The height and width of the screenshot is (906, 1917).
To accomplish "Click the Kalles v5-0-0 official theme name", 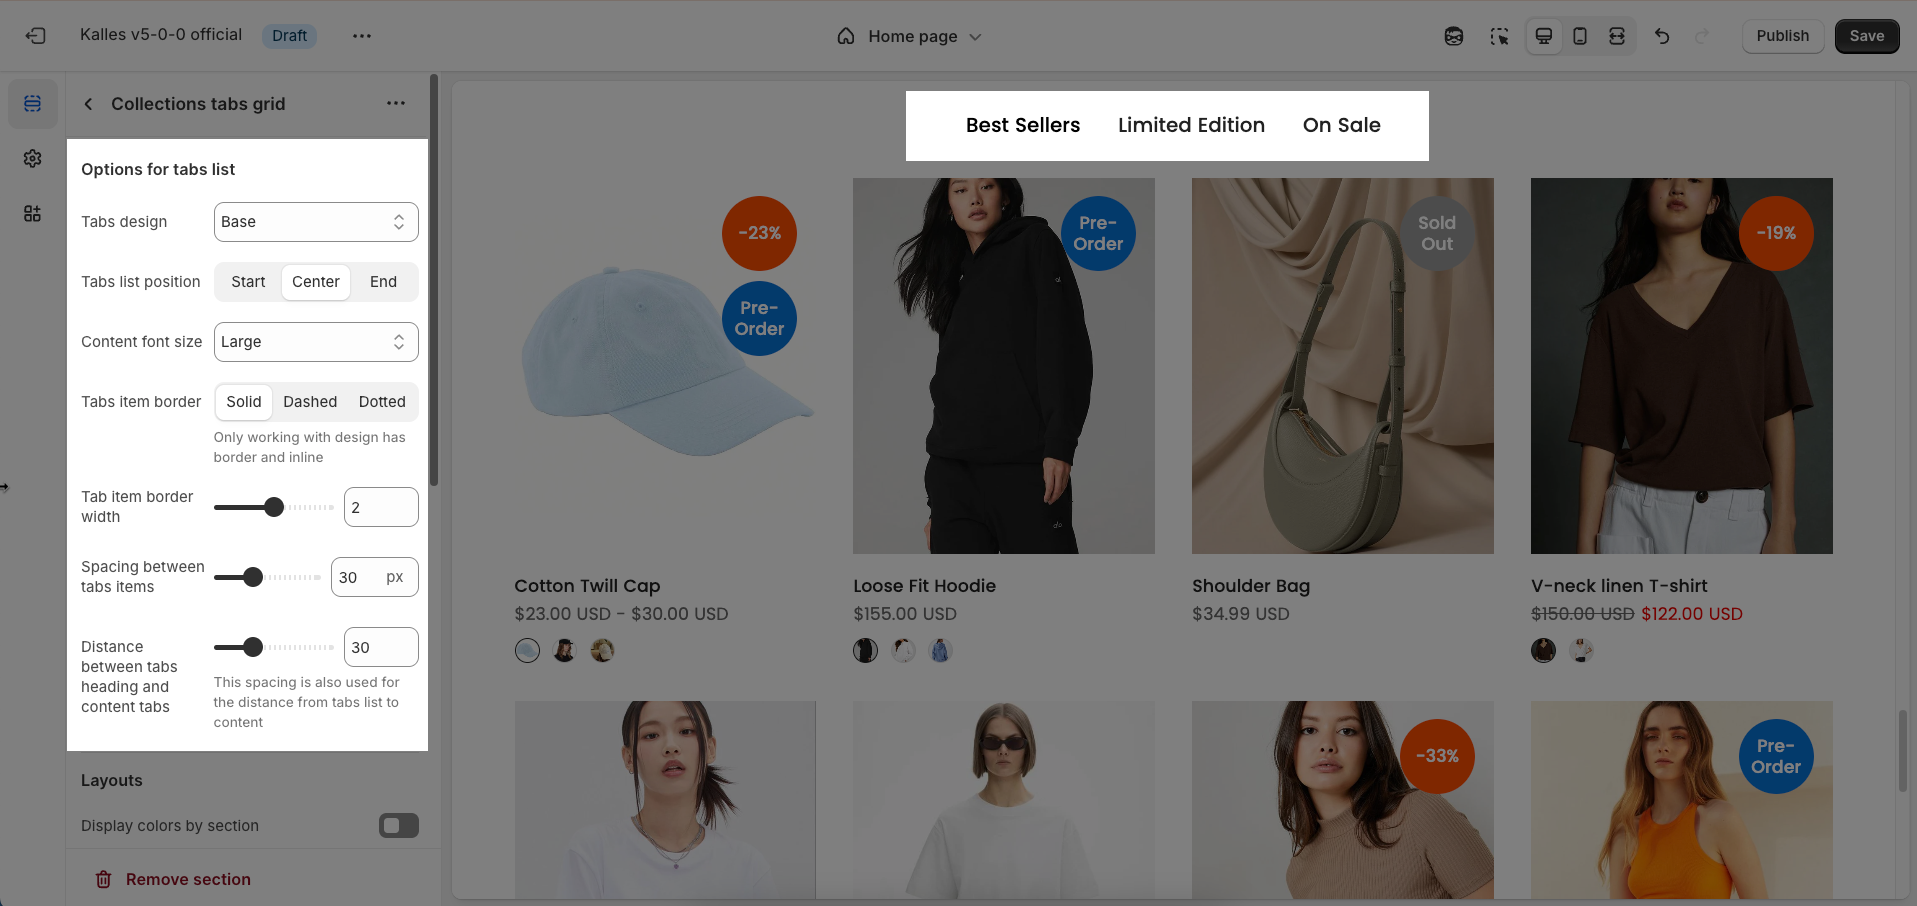I will (x=161, y=35).
